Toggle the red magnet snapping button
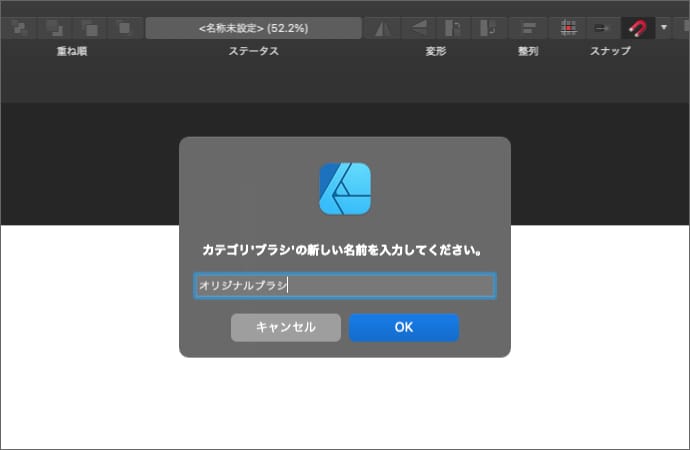Viewport: 690px width, 450px height. 636,27
